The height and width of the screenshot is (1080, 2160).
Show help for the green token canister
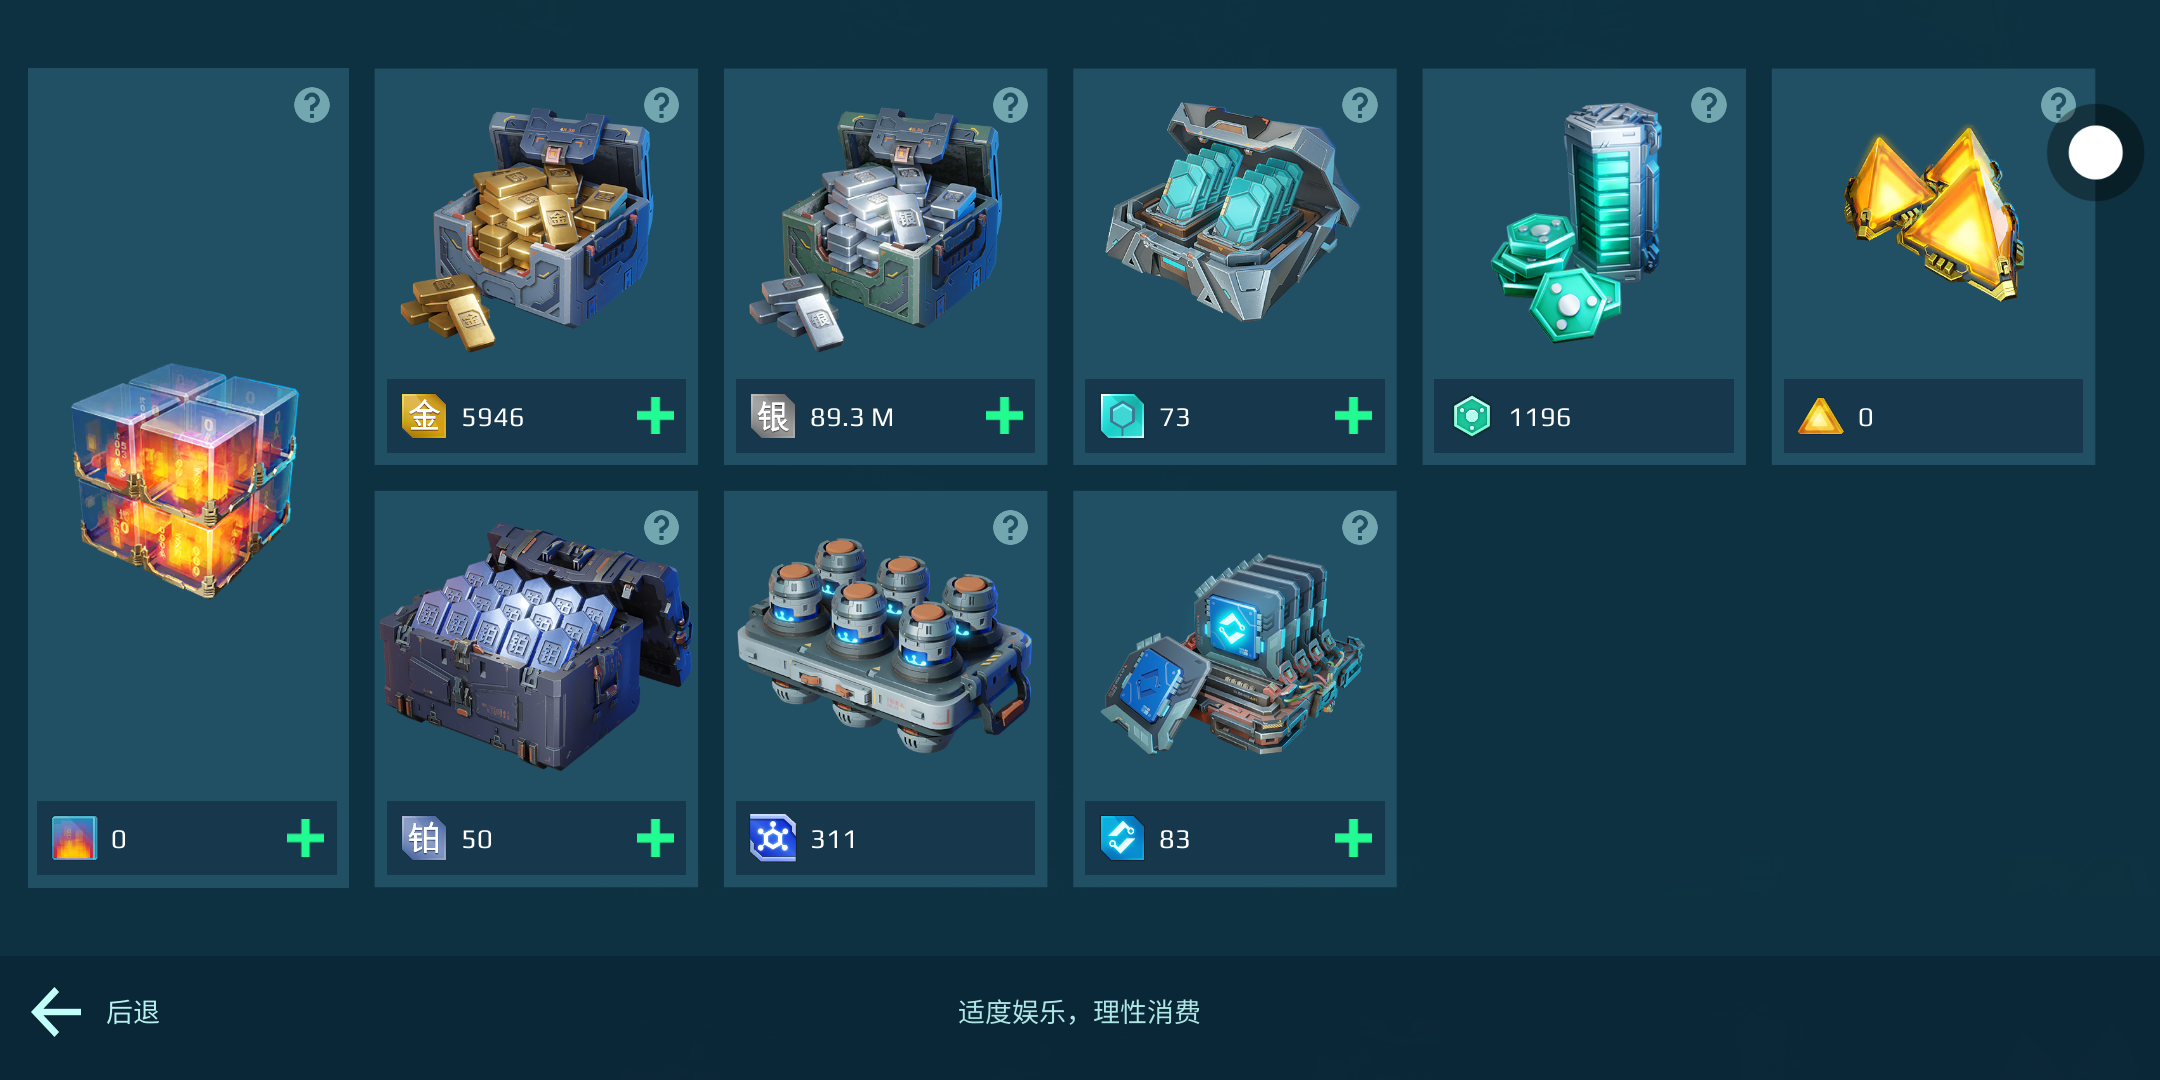[x=1709, y=105]
